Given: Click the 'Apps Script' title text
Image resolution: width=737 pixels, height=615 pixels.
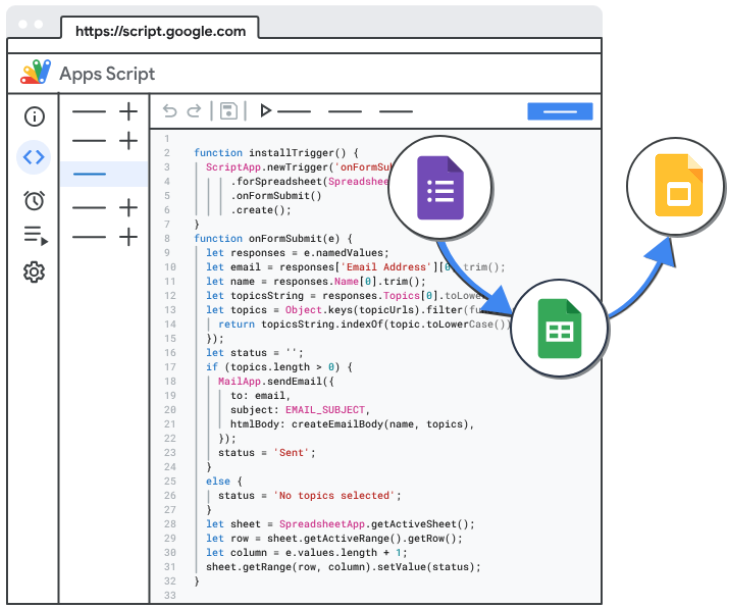Looking at the screenshot, I should [x=107, y=74].
